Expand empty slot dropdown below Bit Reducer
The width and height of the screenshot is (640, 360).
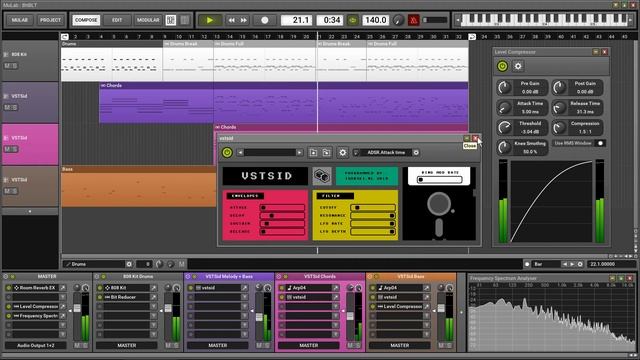coord(154,307)
